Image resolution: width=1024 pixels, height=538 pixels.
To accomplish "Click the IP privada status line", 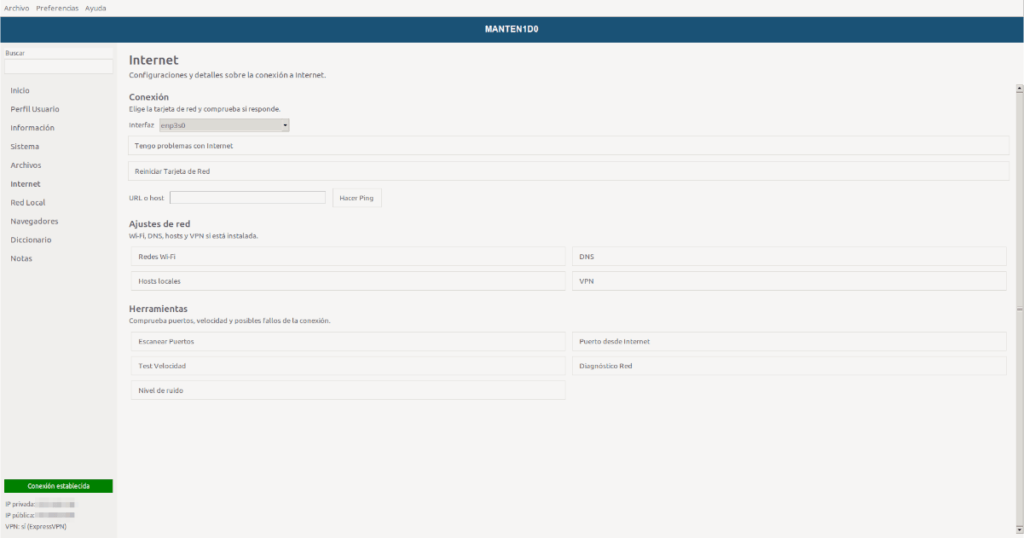I will click(x=40, y=505).
